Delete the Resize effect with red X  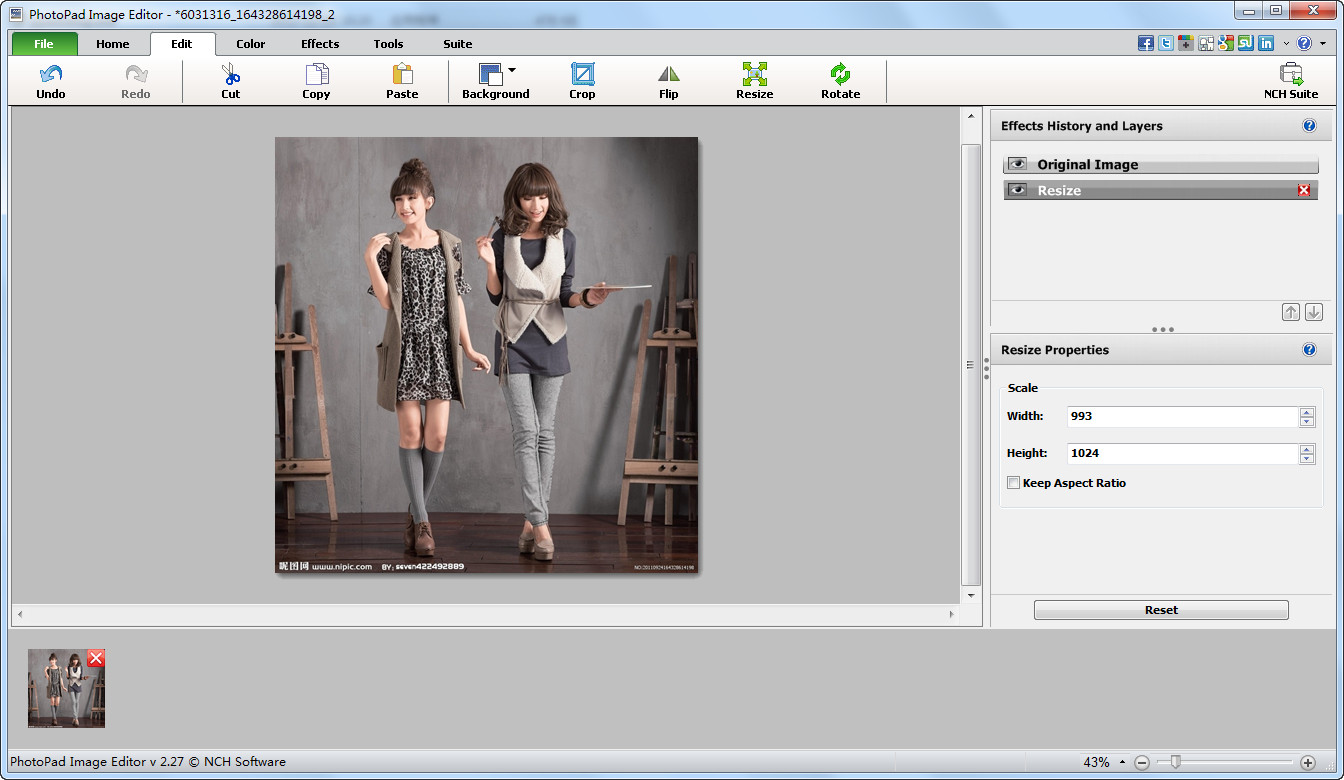coord(1304,190)
